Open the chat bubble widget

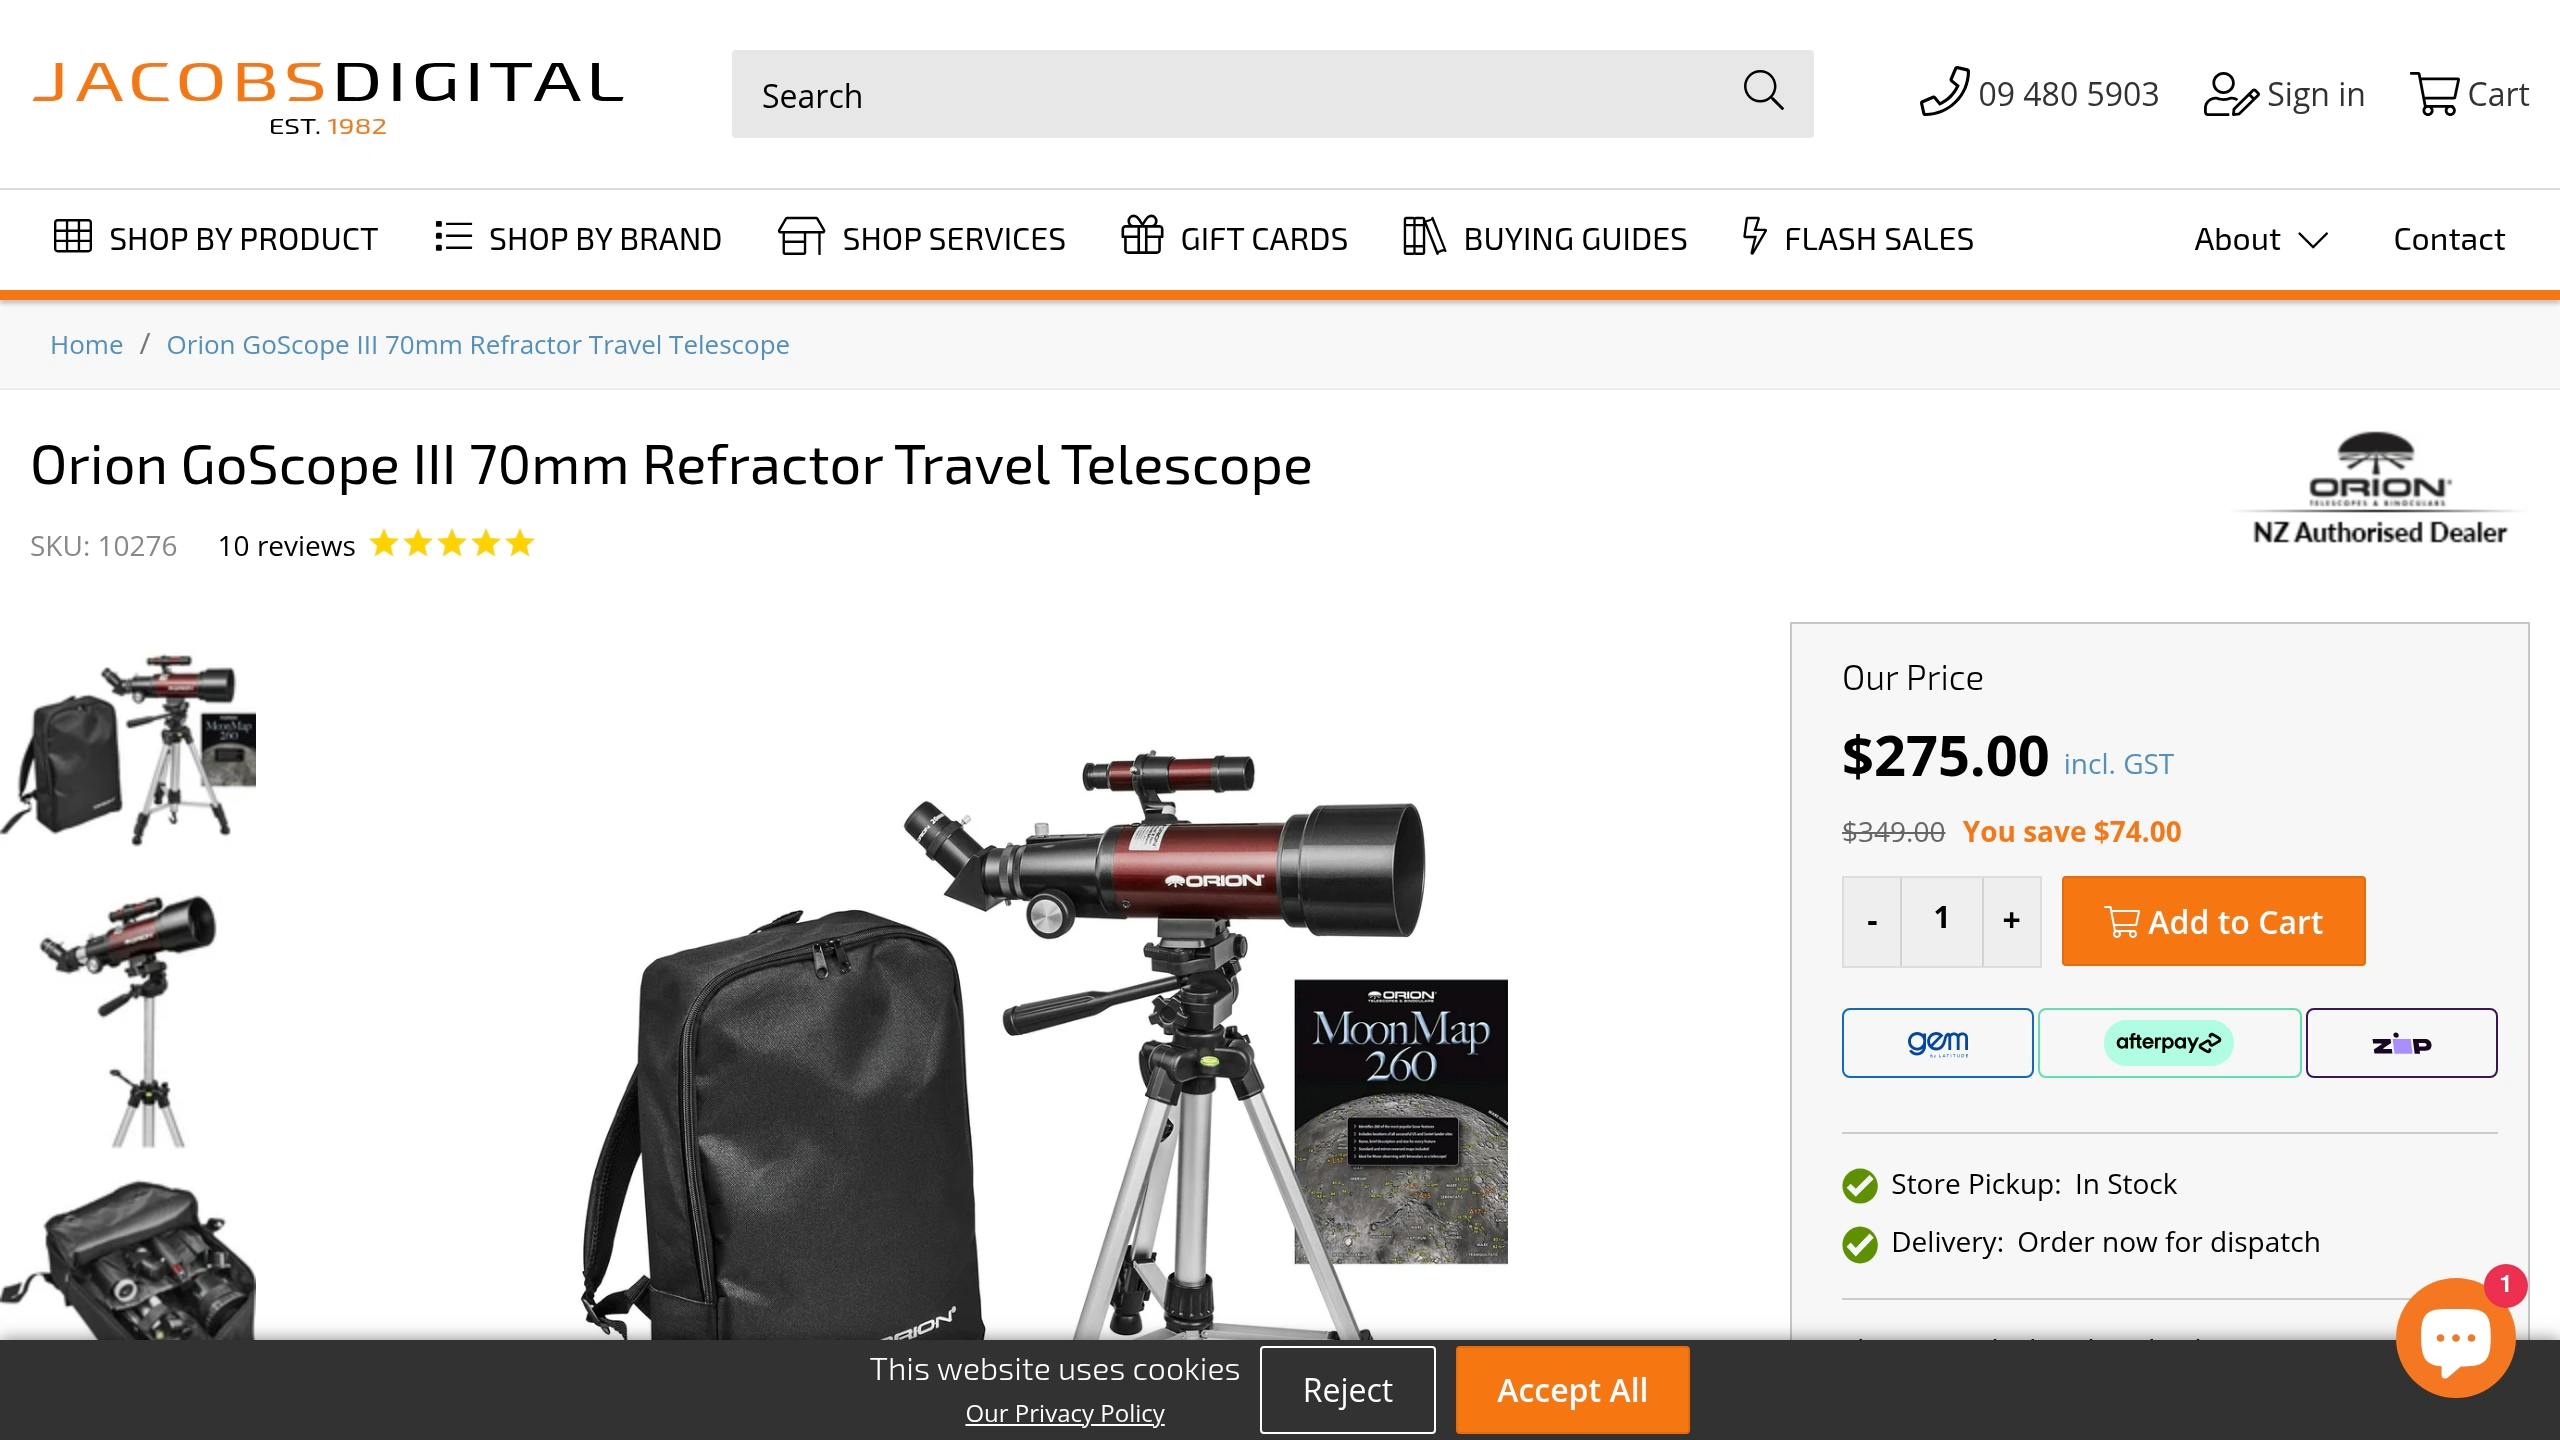2455,1338
